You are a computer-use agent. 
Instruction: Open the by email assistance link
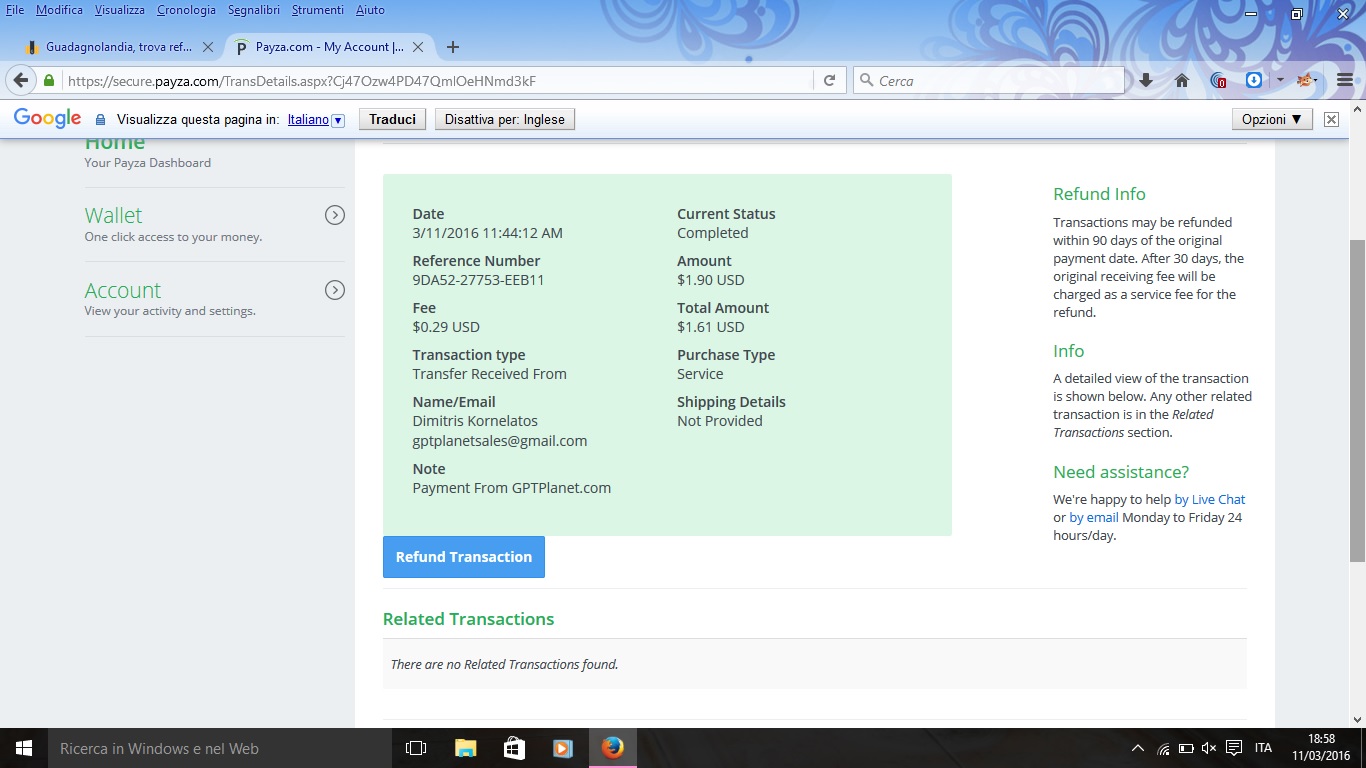click(1094, 517)
